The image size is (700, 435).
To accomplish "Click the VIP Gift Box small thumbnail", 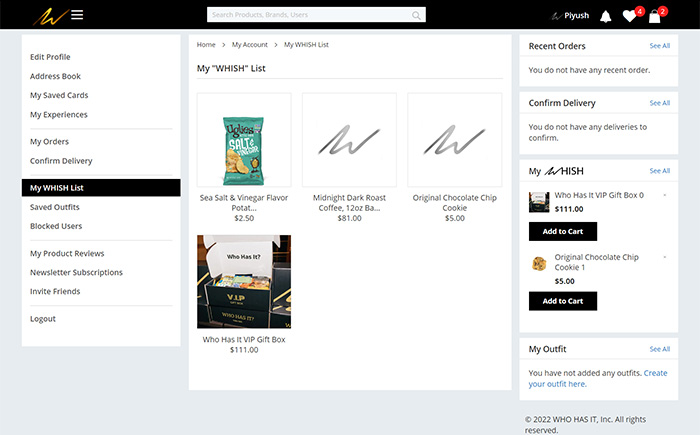I will pyautogui.click(x=539, y=202).
